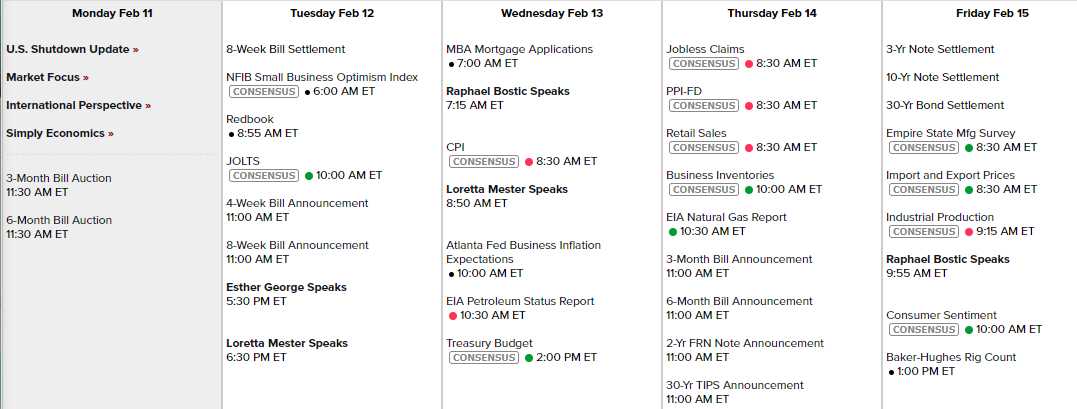This screenshot has width=1077, height=409.
Task: Open the Simply Economics link
Action: click(x=60, y=133)
